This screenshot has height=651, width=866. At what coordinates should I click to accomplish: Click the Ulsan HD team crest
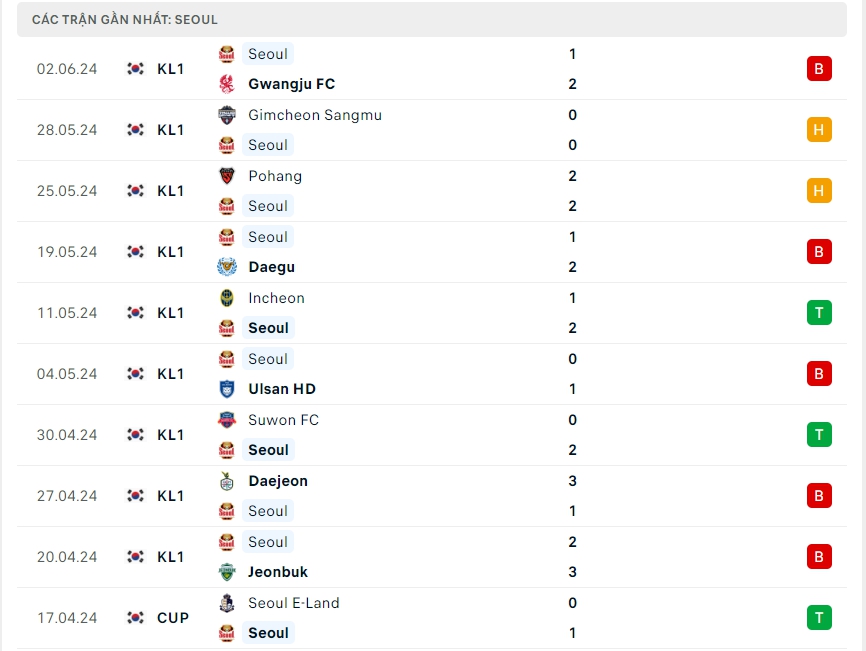[x=227, y=389]
